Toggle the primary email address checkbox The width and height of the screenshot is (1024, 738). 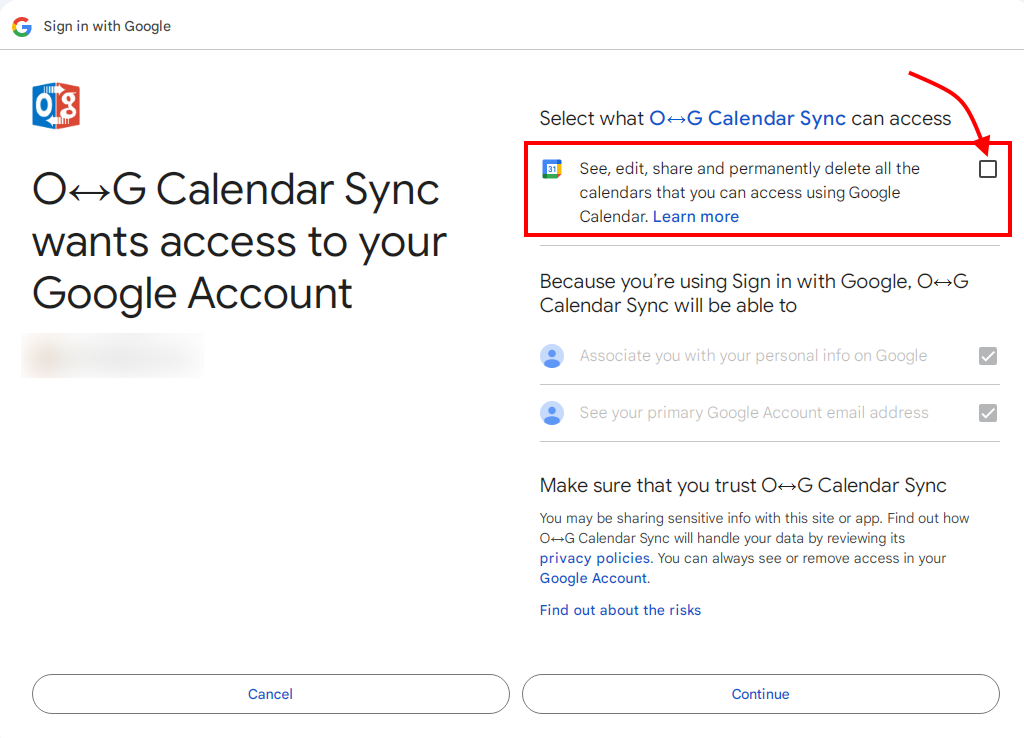pos(988,413)
